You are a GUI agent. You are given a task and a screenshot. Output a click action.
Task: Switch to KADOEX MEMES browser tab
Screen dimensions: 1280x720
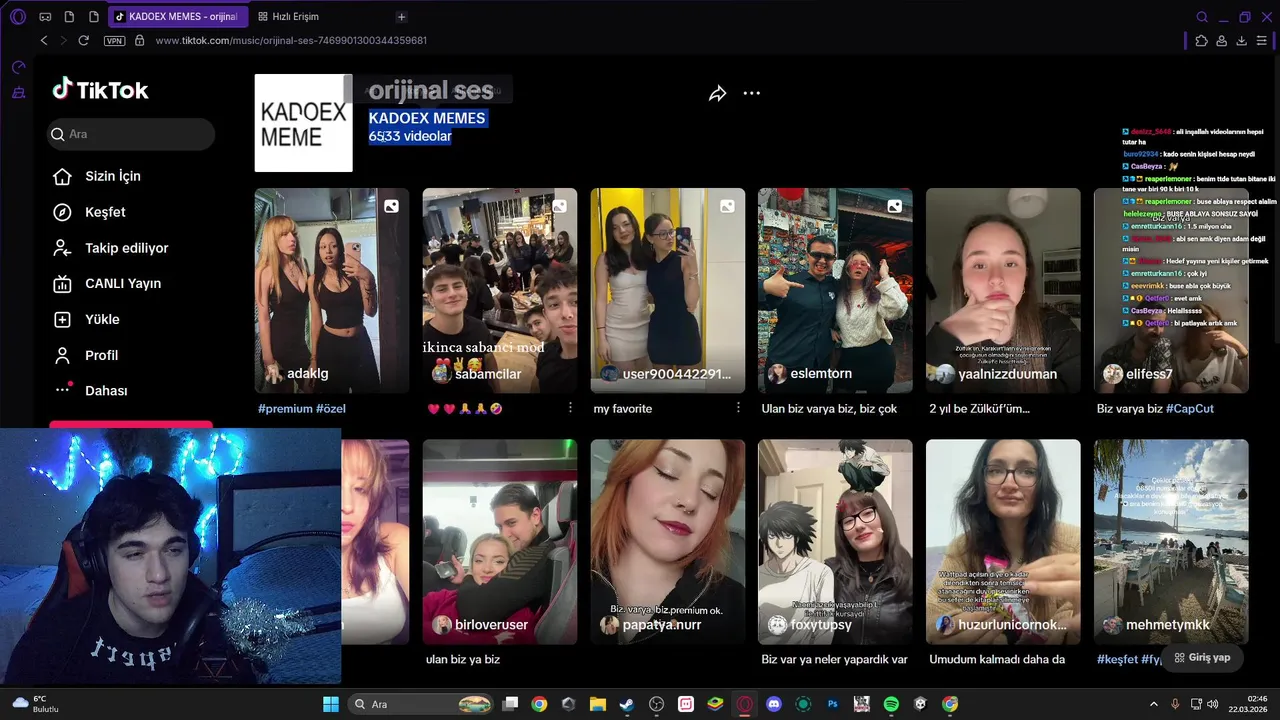(177, 17)
